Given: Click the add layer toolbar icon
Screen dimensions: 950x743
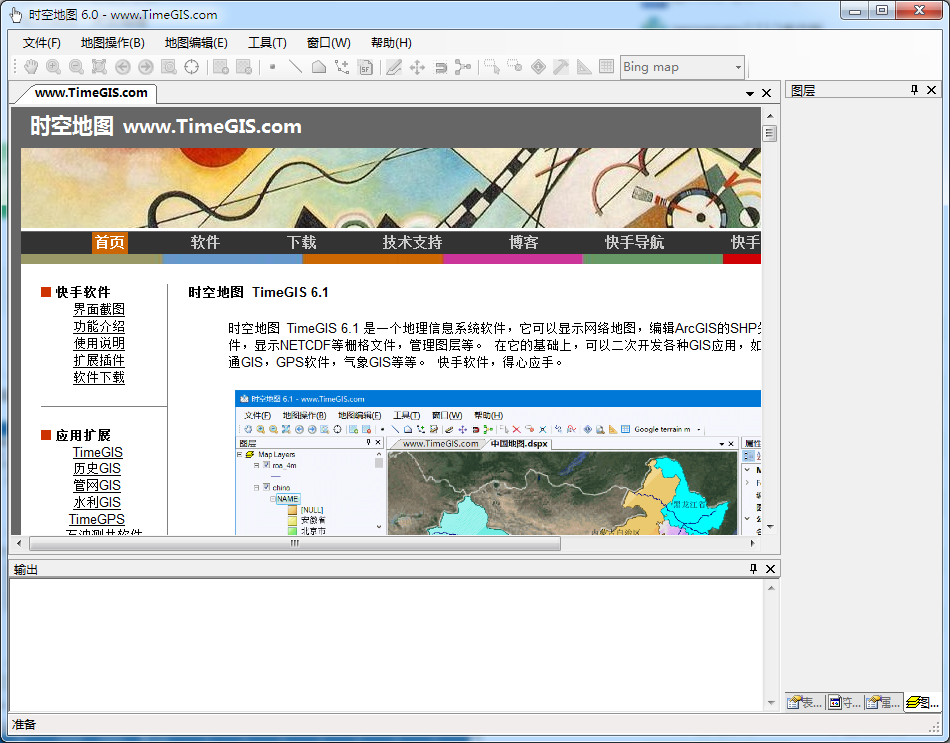Looking at the screenshot, I should pyautogui.click(x=221, y=67).
